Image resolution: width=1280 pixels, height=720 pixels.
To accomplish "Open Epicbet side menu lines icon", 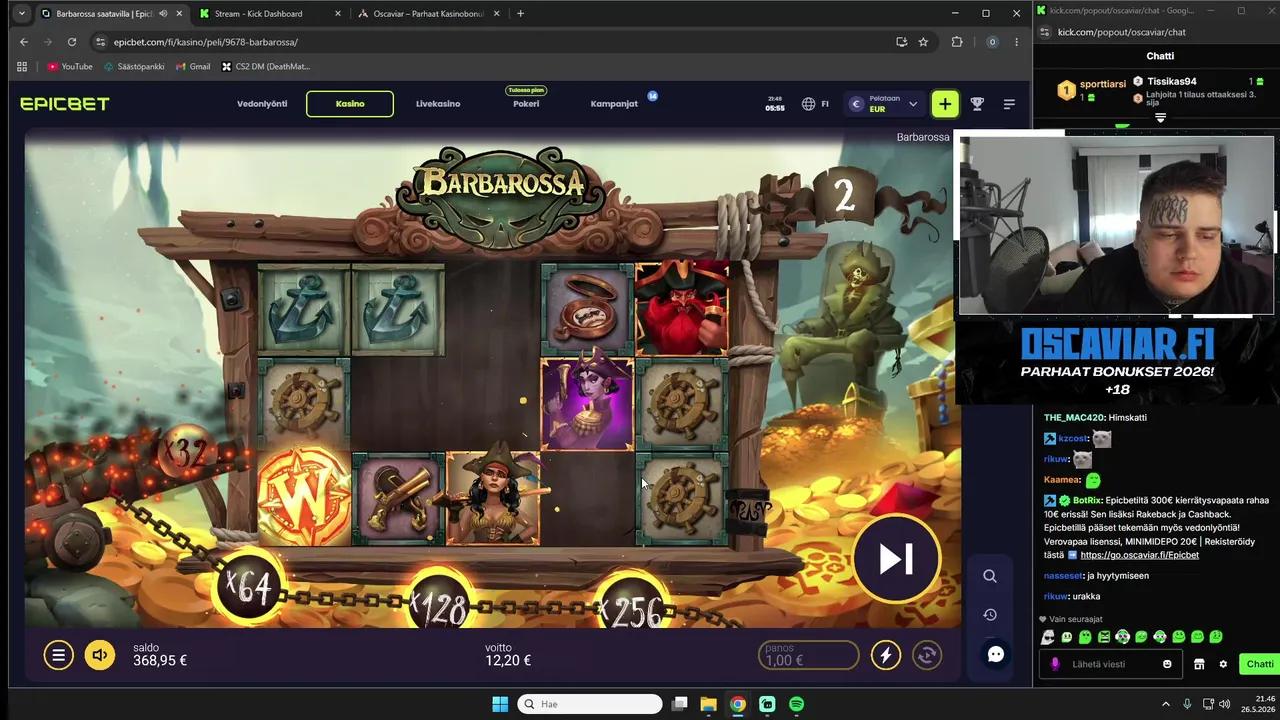I will (x=1009, y=104).
